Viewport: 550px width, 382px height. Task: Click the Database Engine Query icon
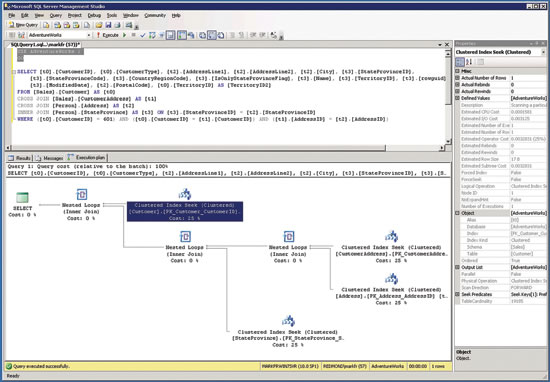(46, 25)
